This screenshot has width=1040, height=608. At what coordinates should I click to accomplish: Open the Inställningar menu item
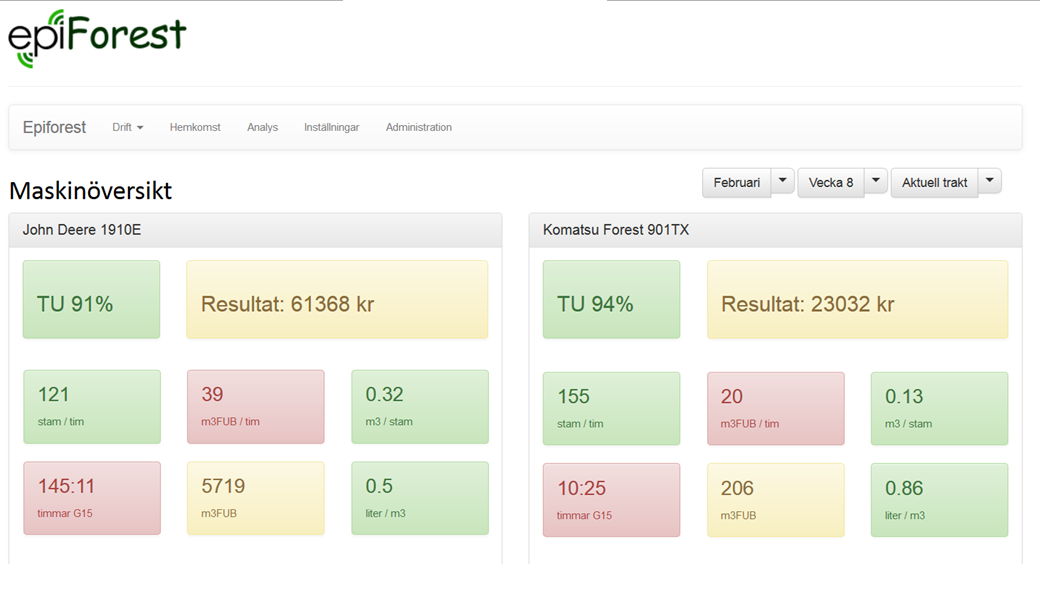(x=332, y=127)
